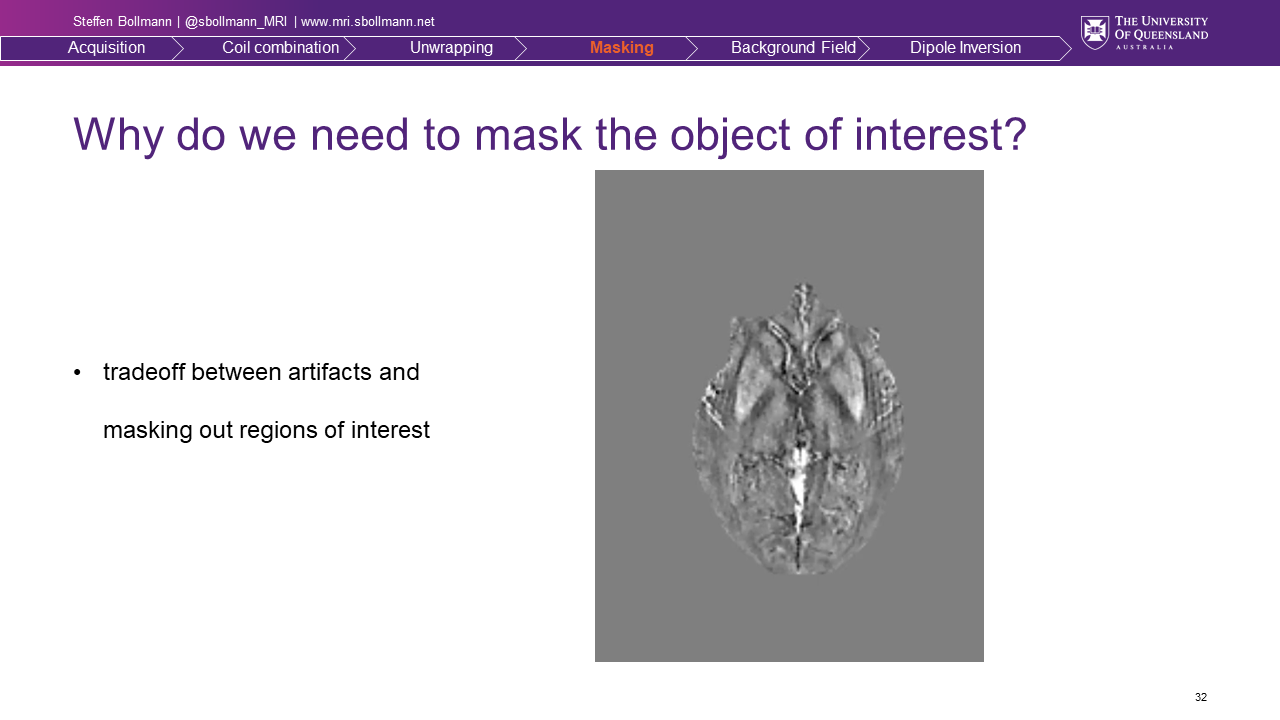Click the chevron between Masking and Background Field

coord(692,48)
